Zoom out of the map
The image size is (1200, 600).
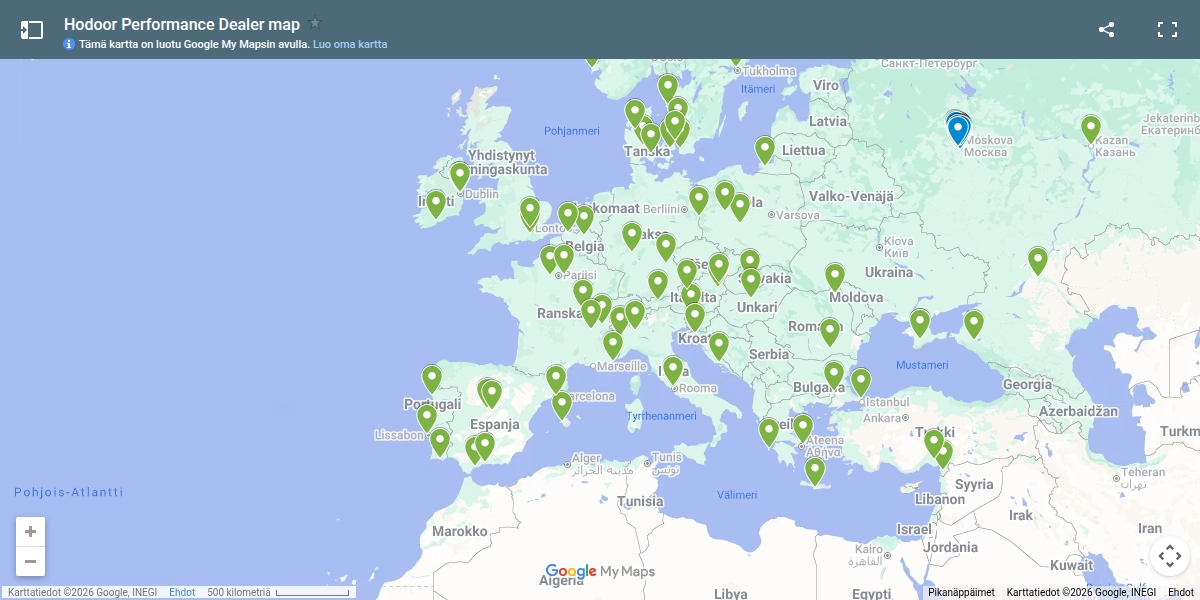tap(30, 561)
